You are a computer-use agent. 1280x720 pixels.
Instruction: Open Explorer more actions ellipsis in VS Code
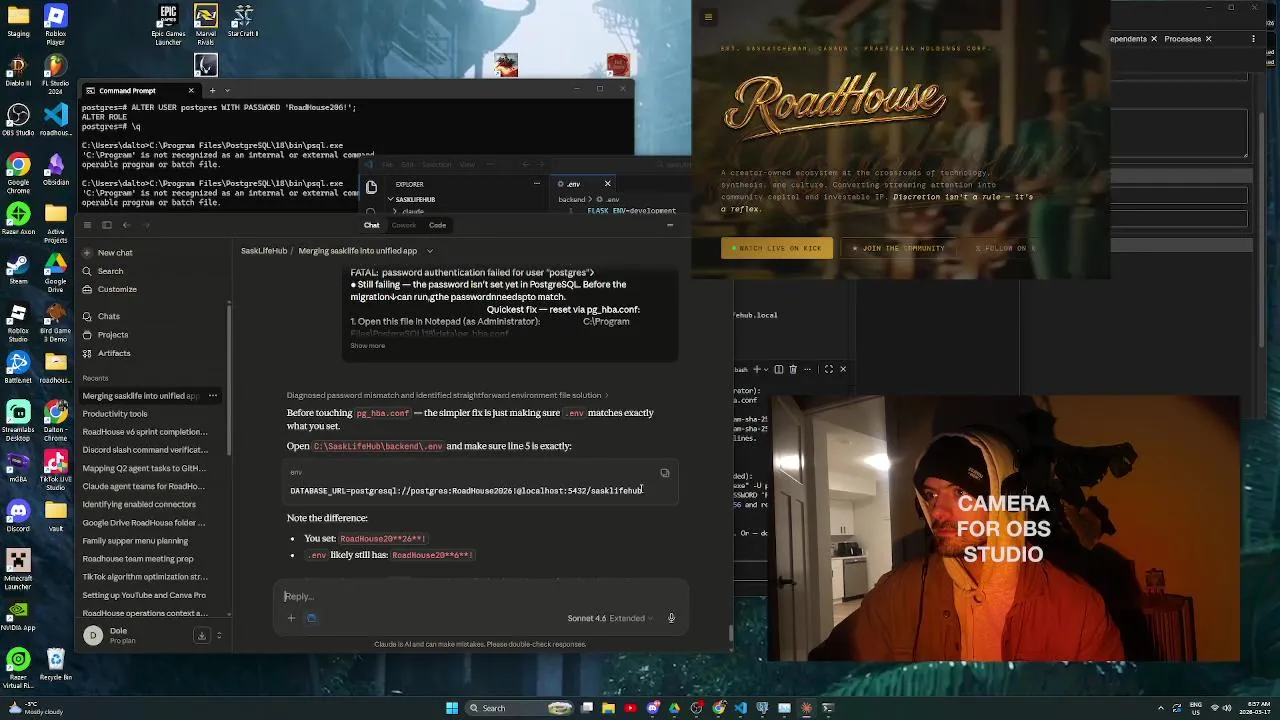pos(536,184)
